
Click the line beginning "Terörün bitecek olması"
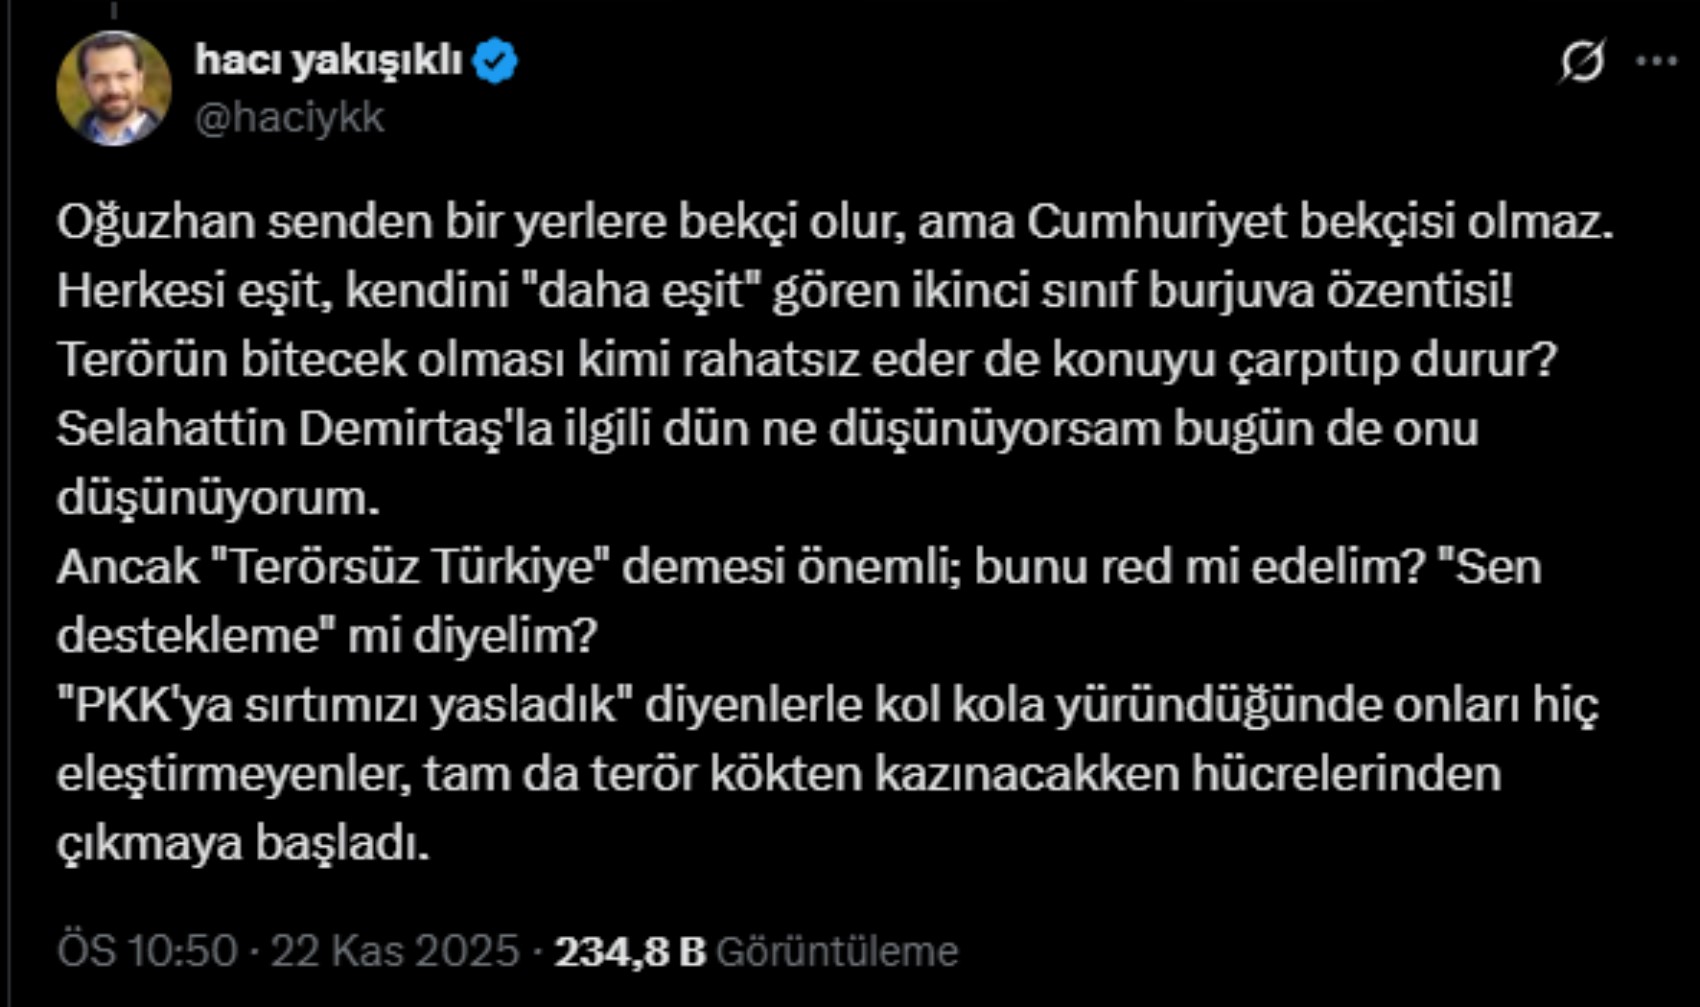tap(806, 360)
